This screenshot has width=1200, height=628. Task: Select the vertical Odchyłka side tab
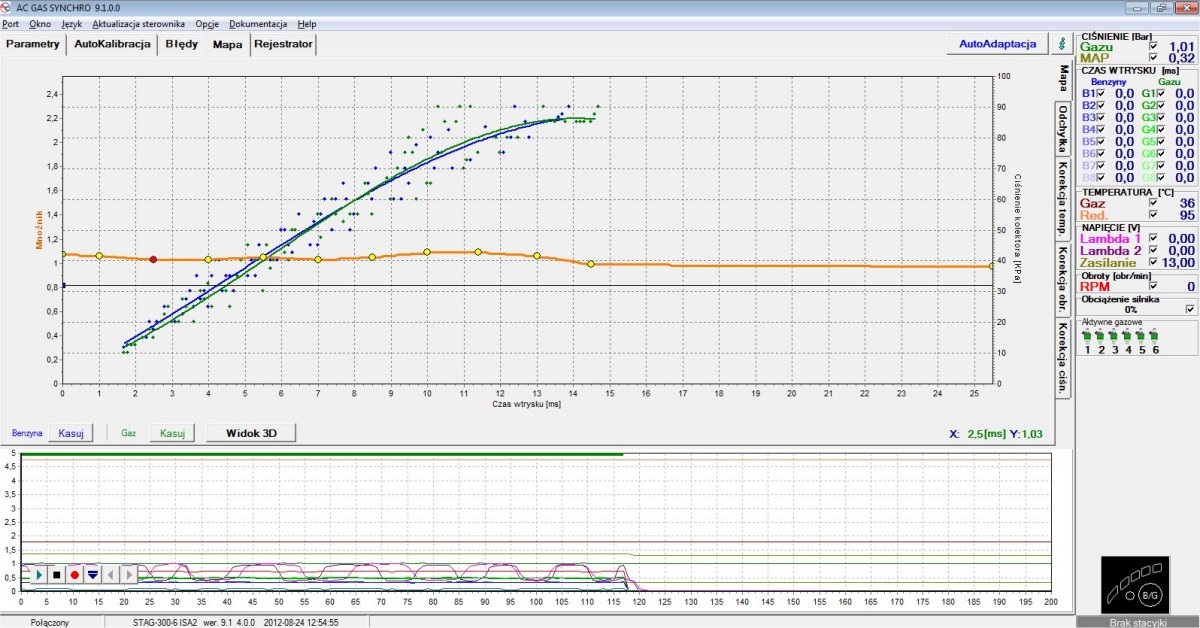(x=1062, y=130)
